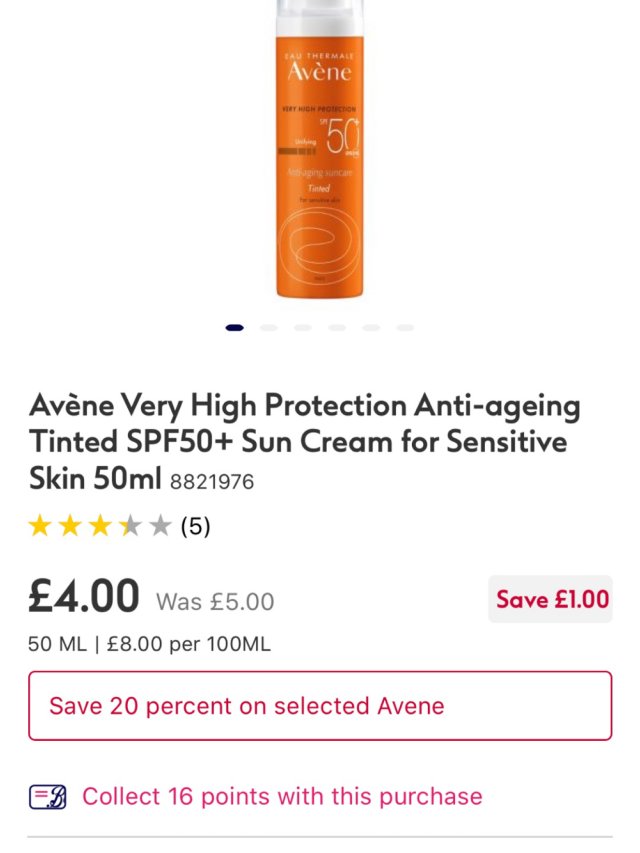Tap the half-filled fourth rating star
The image size is (640, 853).
coord(130,526)
